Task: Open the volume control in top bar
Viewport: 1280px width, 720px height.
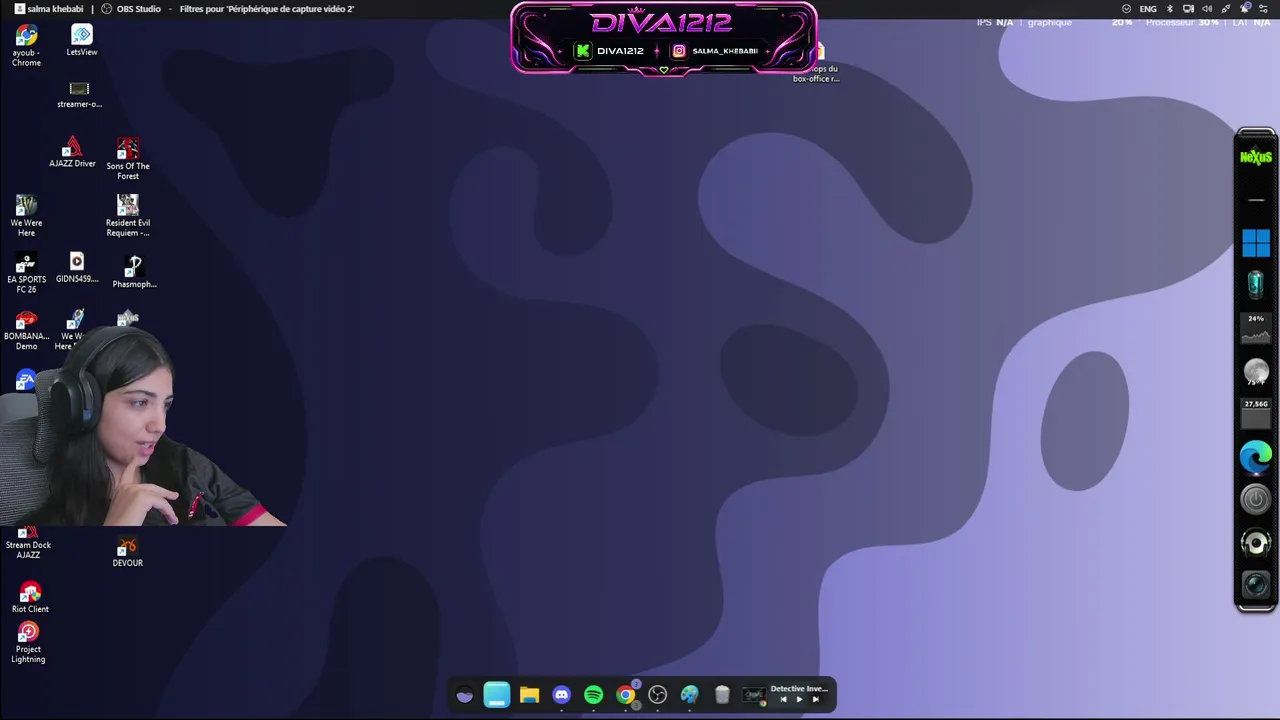Action: click(x=1207, y=9)
